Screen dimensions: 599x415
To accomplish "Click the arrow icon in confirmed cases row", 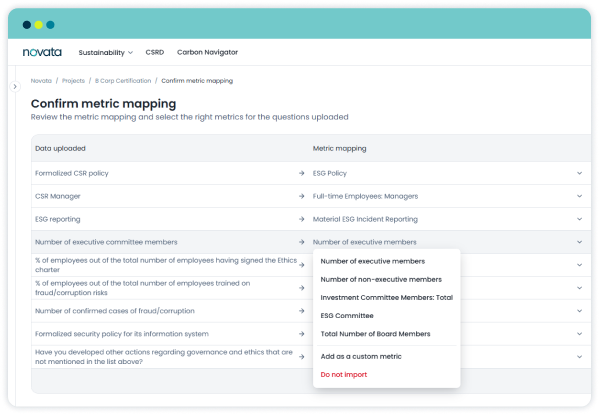I will pyautogui.click(x=301, y=311).
